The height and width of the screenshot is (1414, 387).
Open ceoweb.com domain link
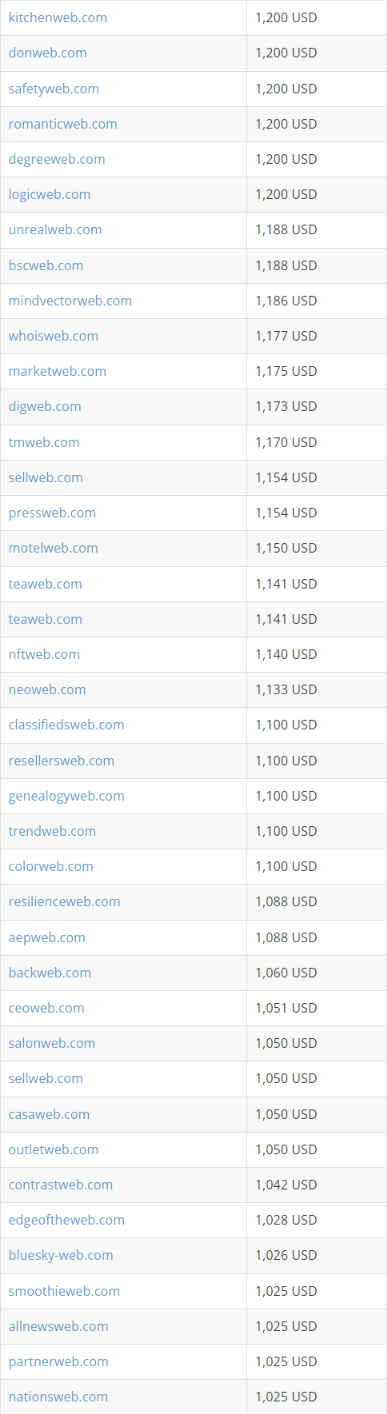pos(46,1008)
